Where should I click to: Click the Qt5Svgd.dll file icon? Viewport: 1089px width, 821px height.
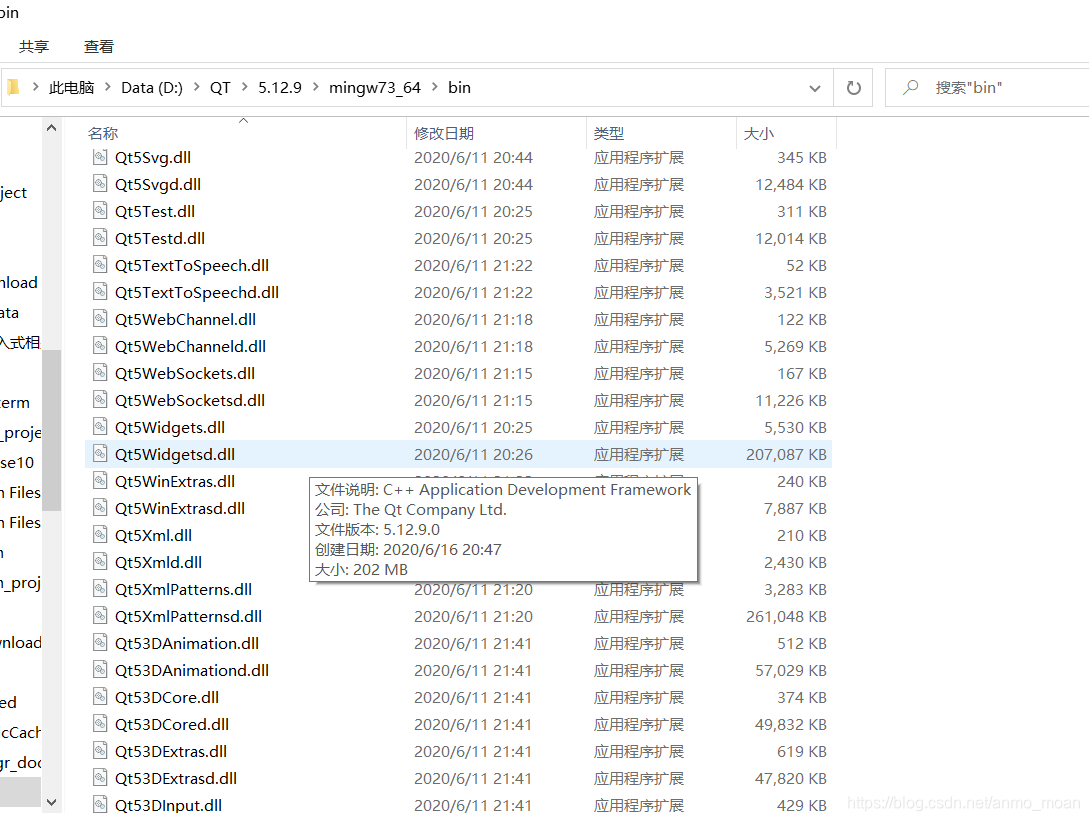point(100,184)
